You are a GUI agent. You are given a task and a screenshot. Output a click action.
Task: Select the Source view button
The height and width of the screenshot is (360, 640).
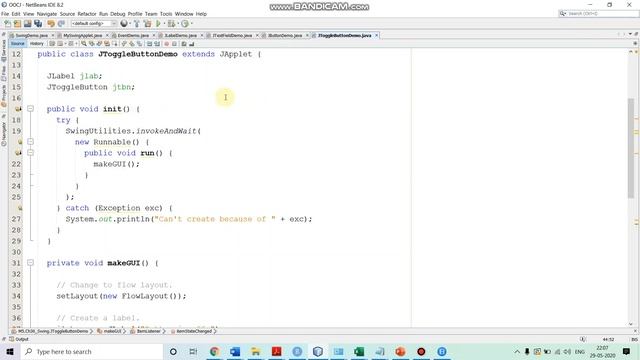(x=18, y=44)
